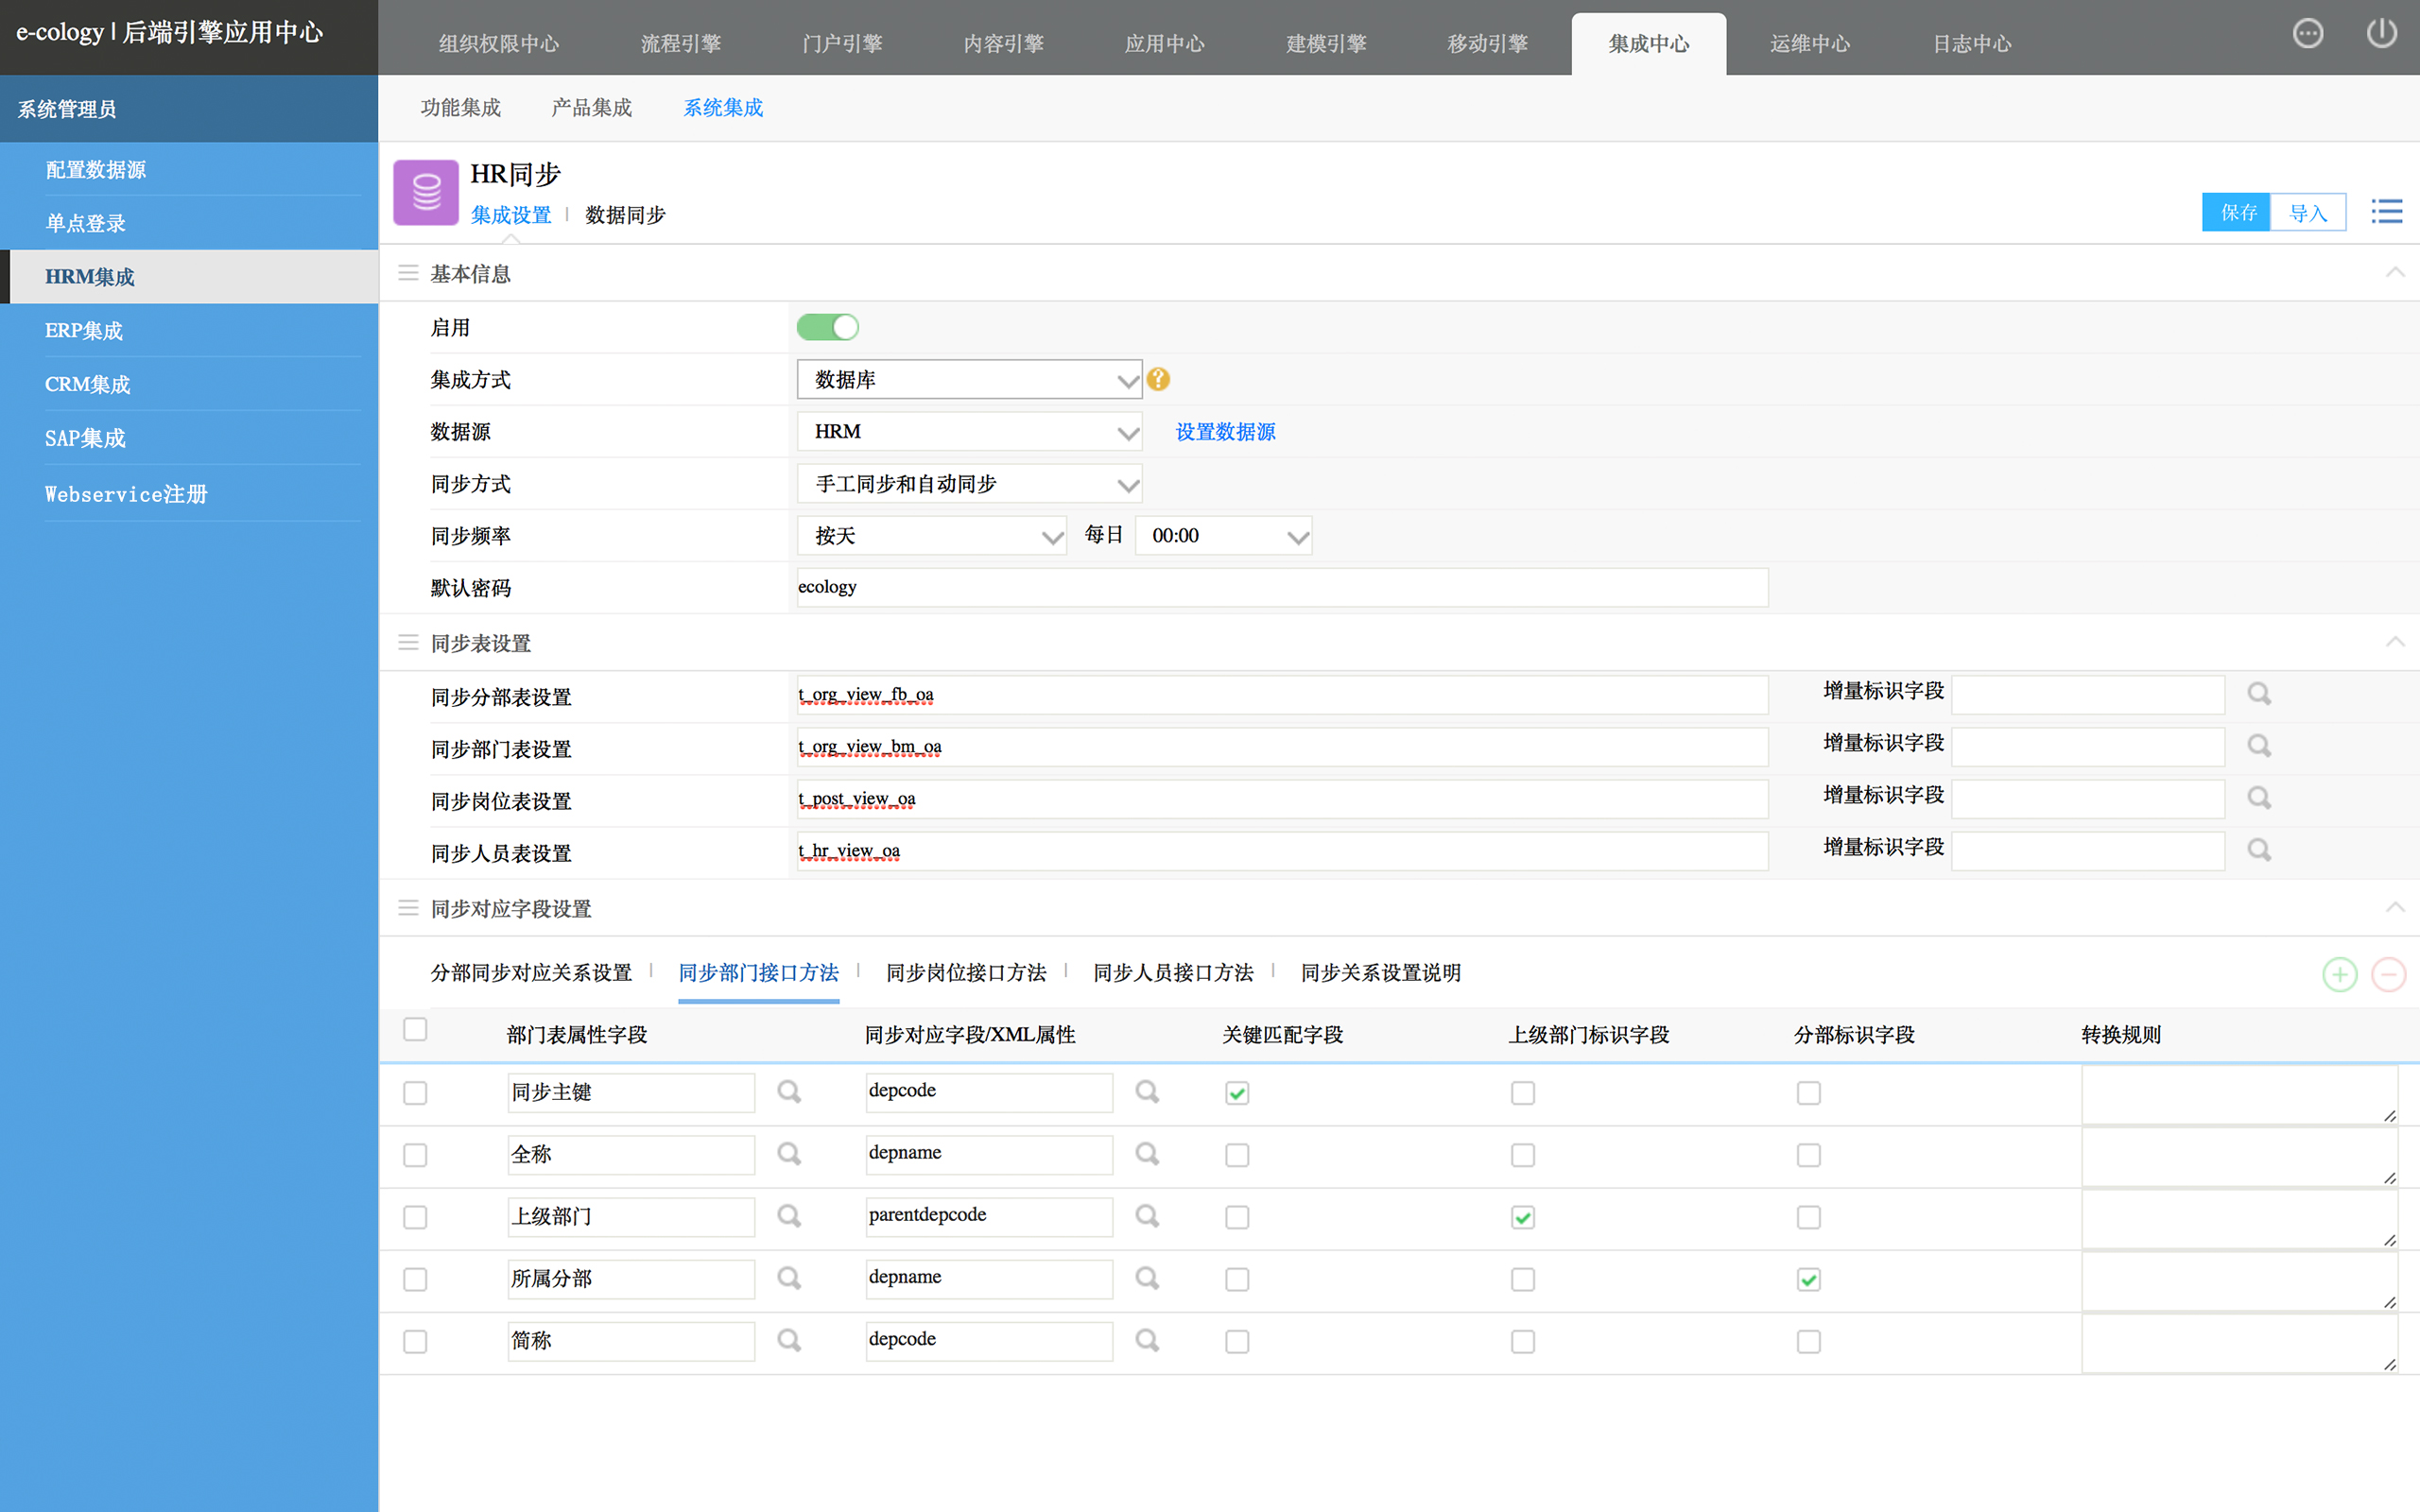Click the more options ellipsis icon in header
This screenshot has width=2420, height=1512.
click(2307, 34)
